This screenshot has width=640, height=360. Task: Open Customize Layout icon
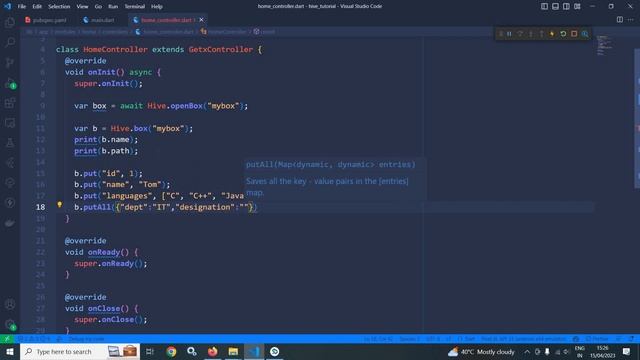pos(577,6)
